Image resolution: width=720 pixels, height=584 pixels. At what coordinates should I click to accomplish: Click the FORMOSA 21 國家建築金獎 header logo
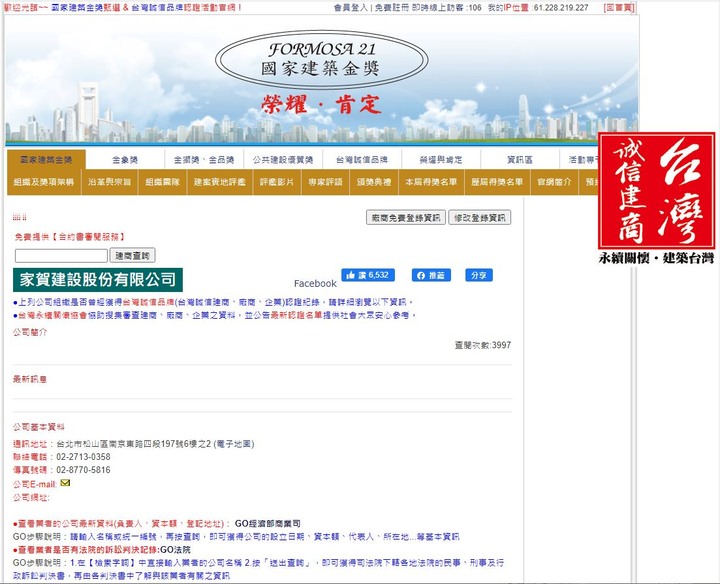pos(322,60)
